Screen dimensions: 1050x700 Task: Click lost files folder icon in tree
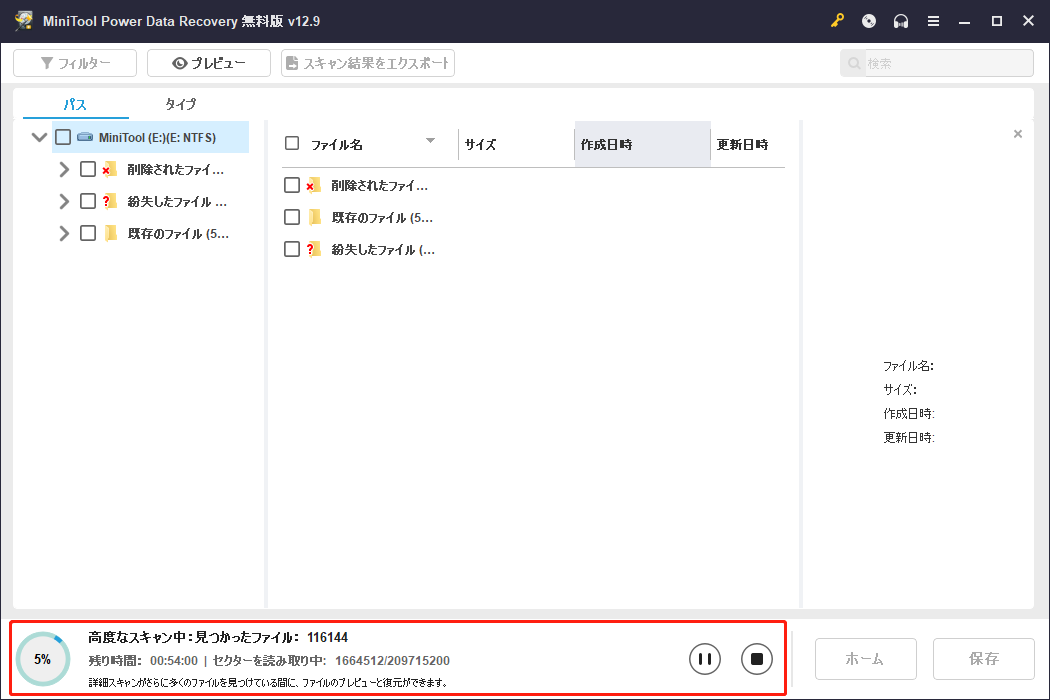click(110, 201)
